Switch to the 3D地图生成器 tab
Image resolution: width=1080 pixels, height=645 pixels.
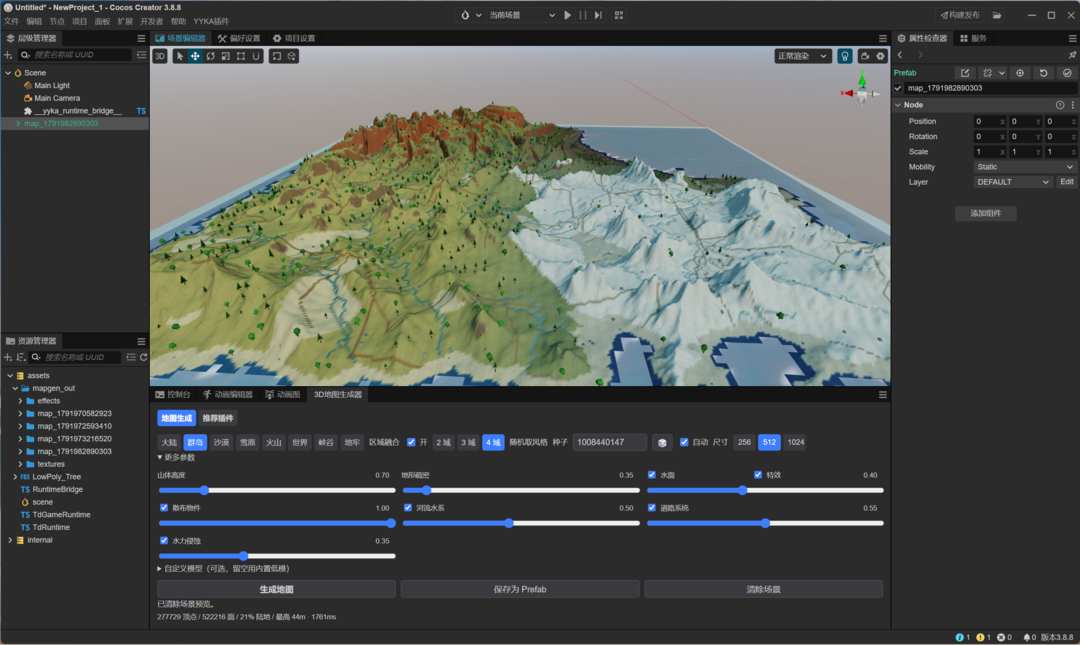coord(338,395)
